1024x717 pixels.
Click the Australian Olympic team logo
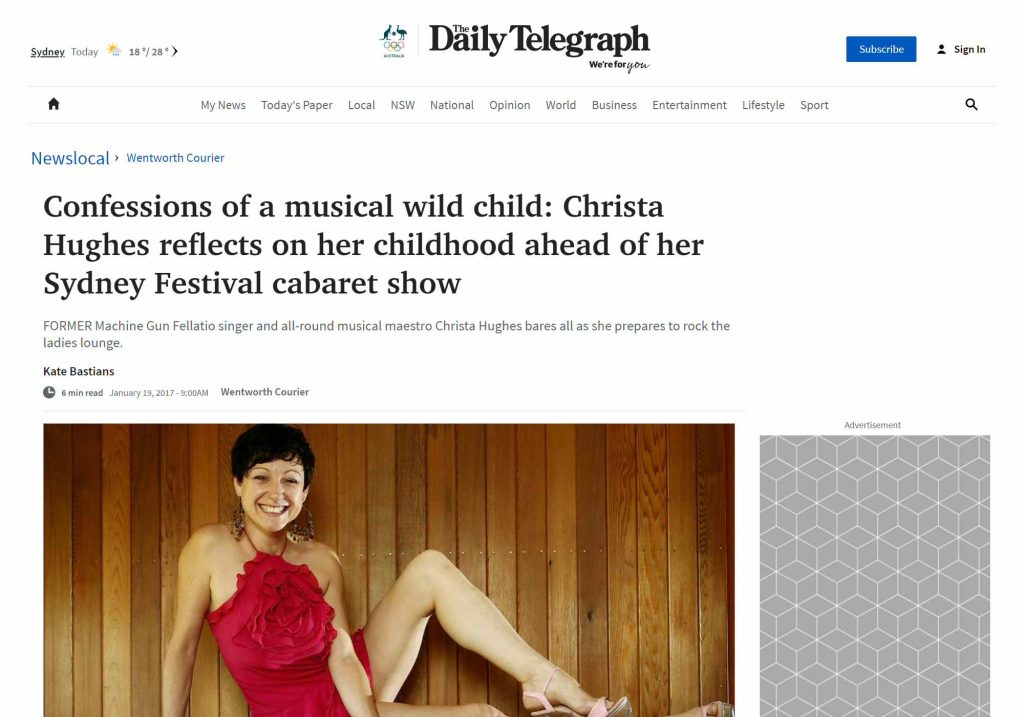pos(394,41)
